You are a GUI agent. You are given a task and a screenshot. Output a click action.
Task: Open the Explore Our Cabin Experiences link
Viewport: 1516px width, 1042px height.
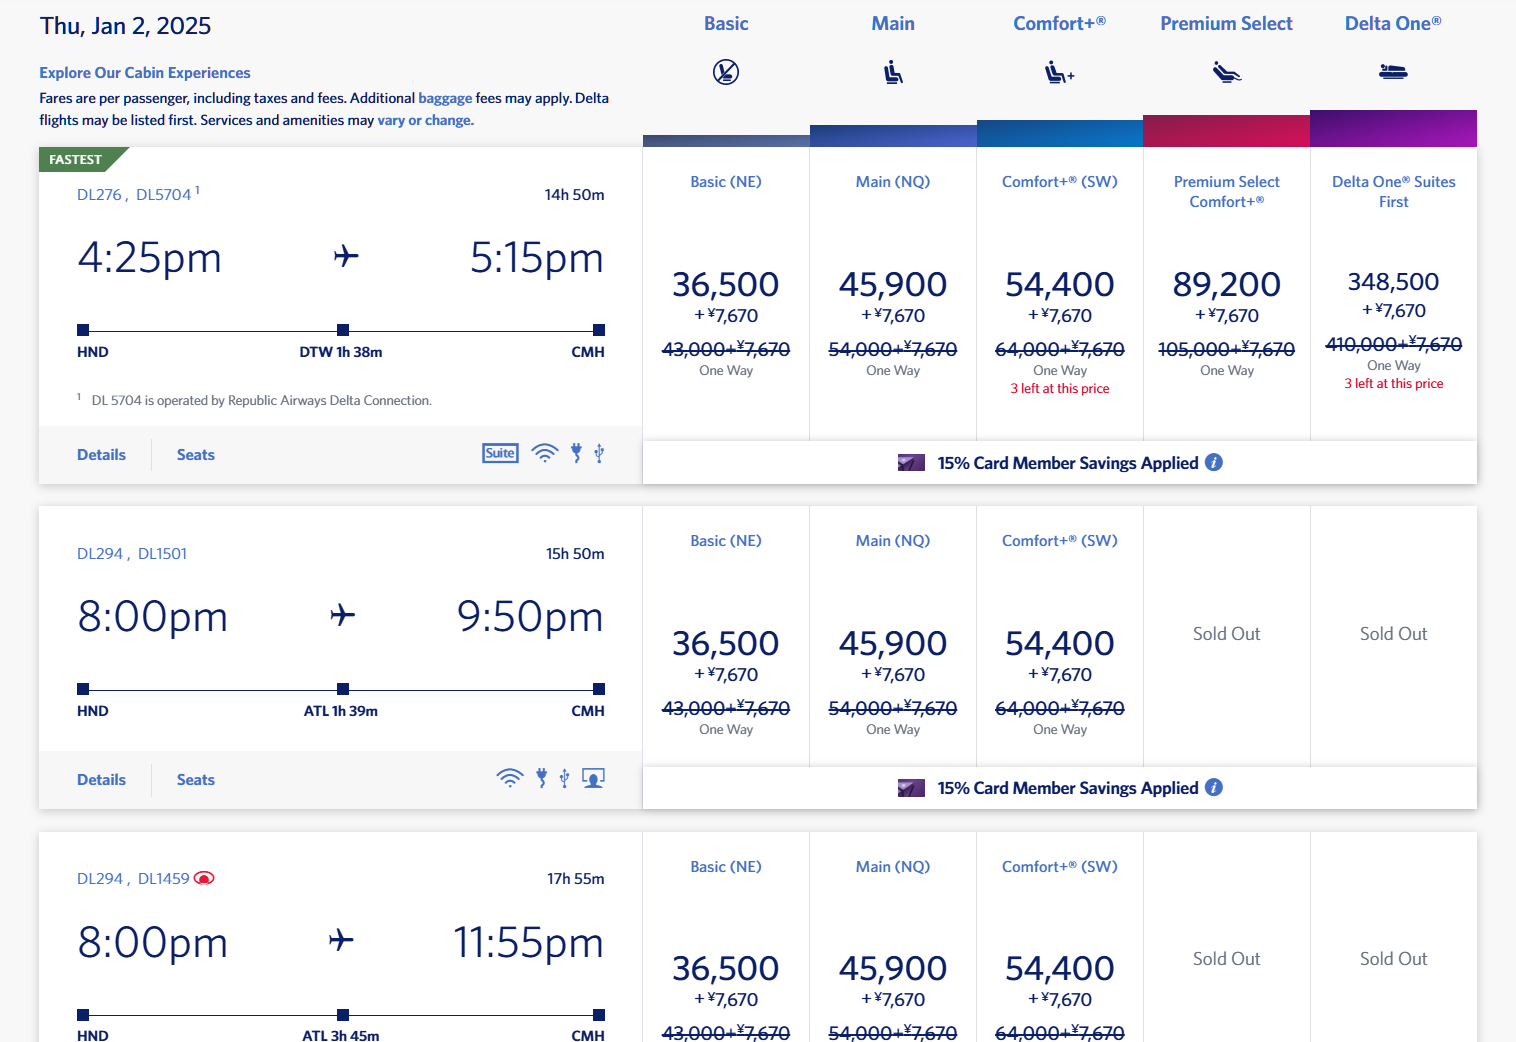pyautogui.click(x=145, y=73)
